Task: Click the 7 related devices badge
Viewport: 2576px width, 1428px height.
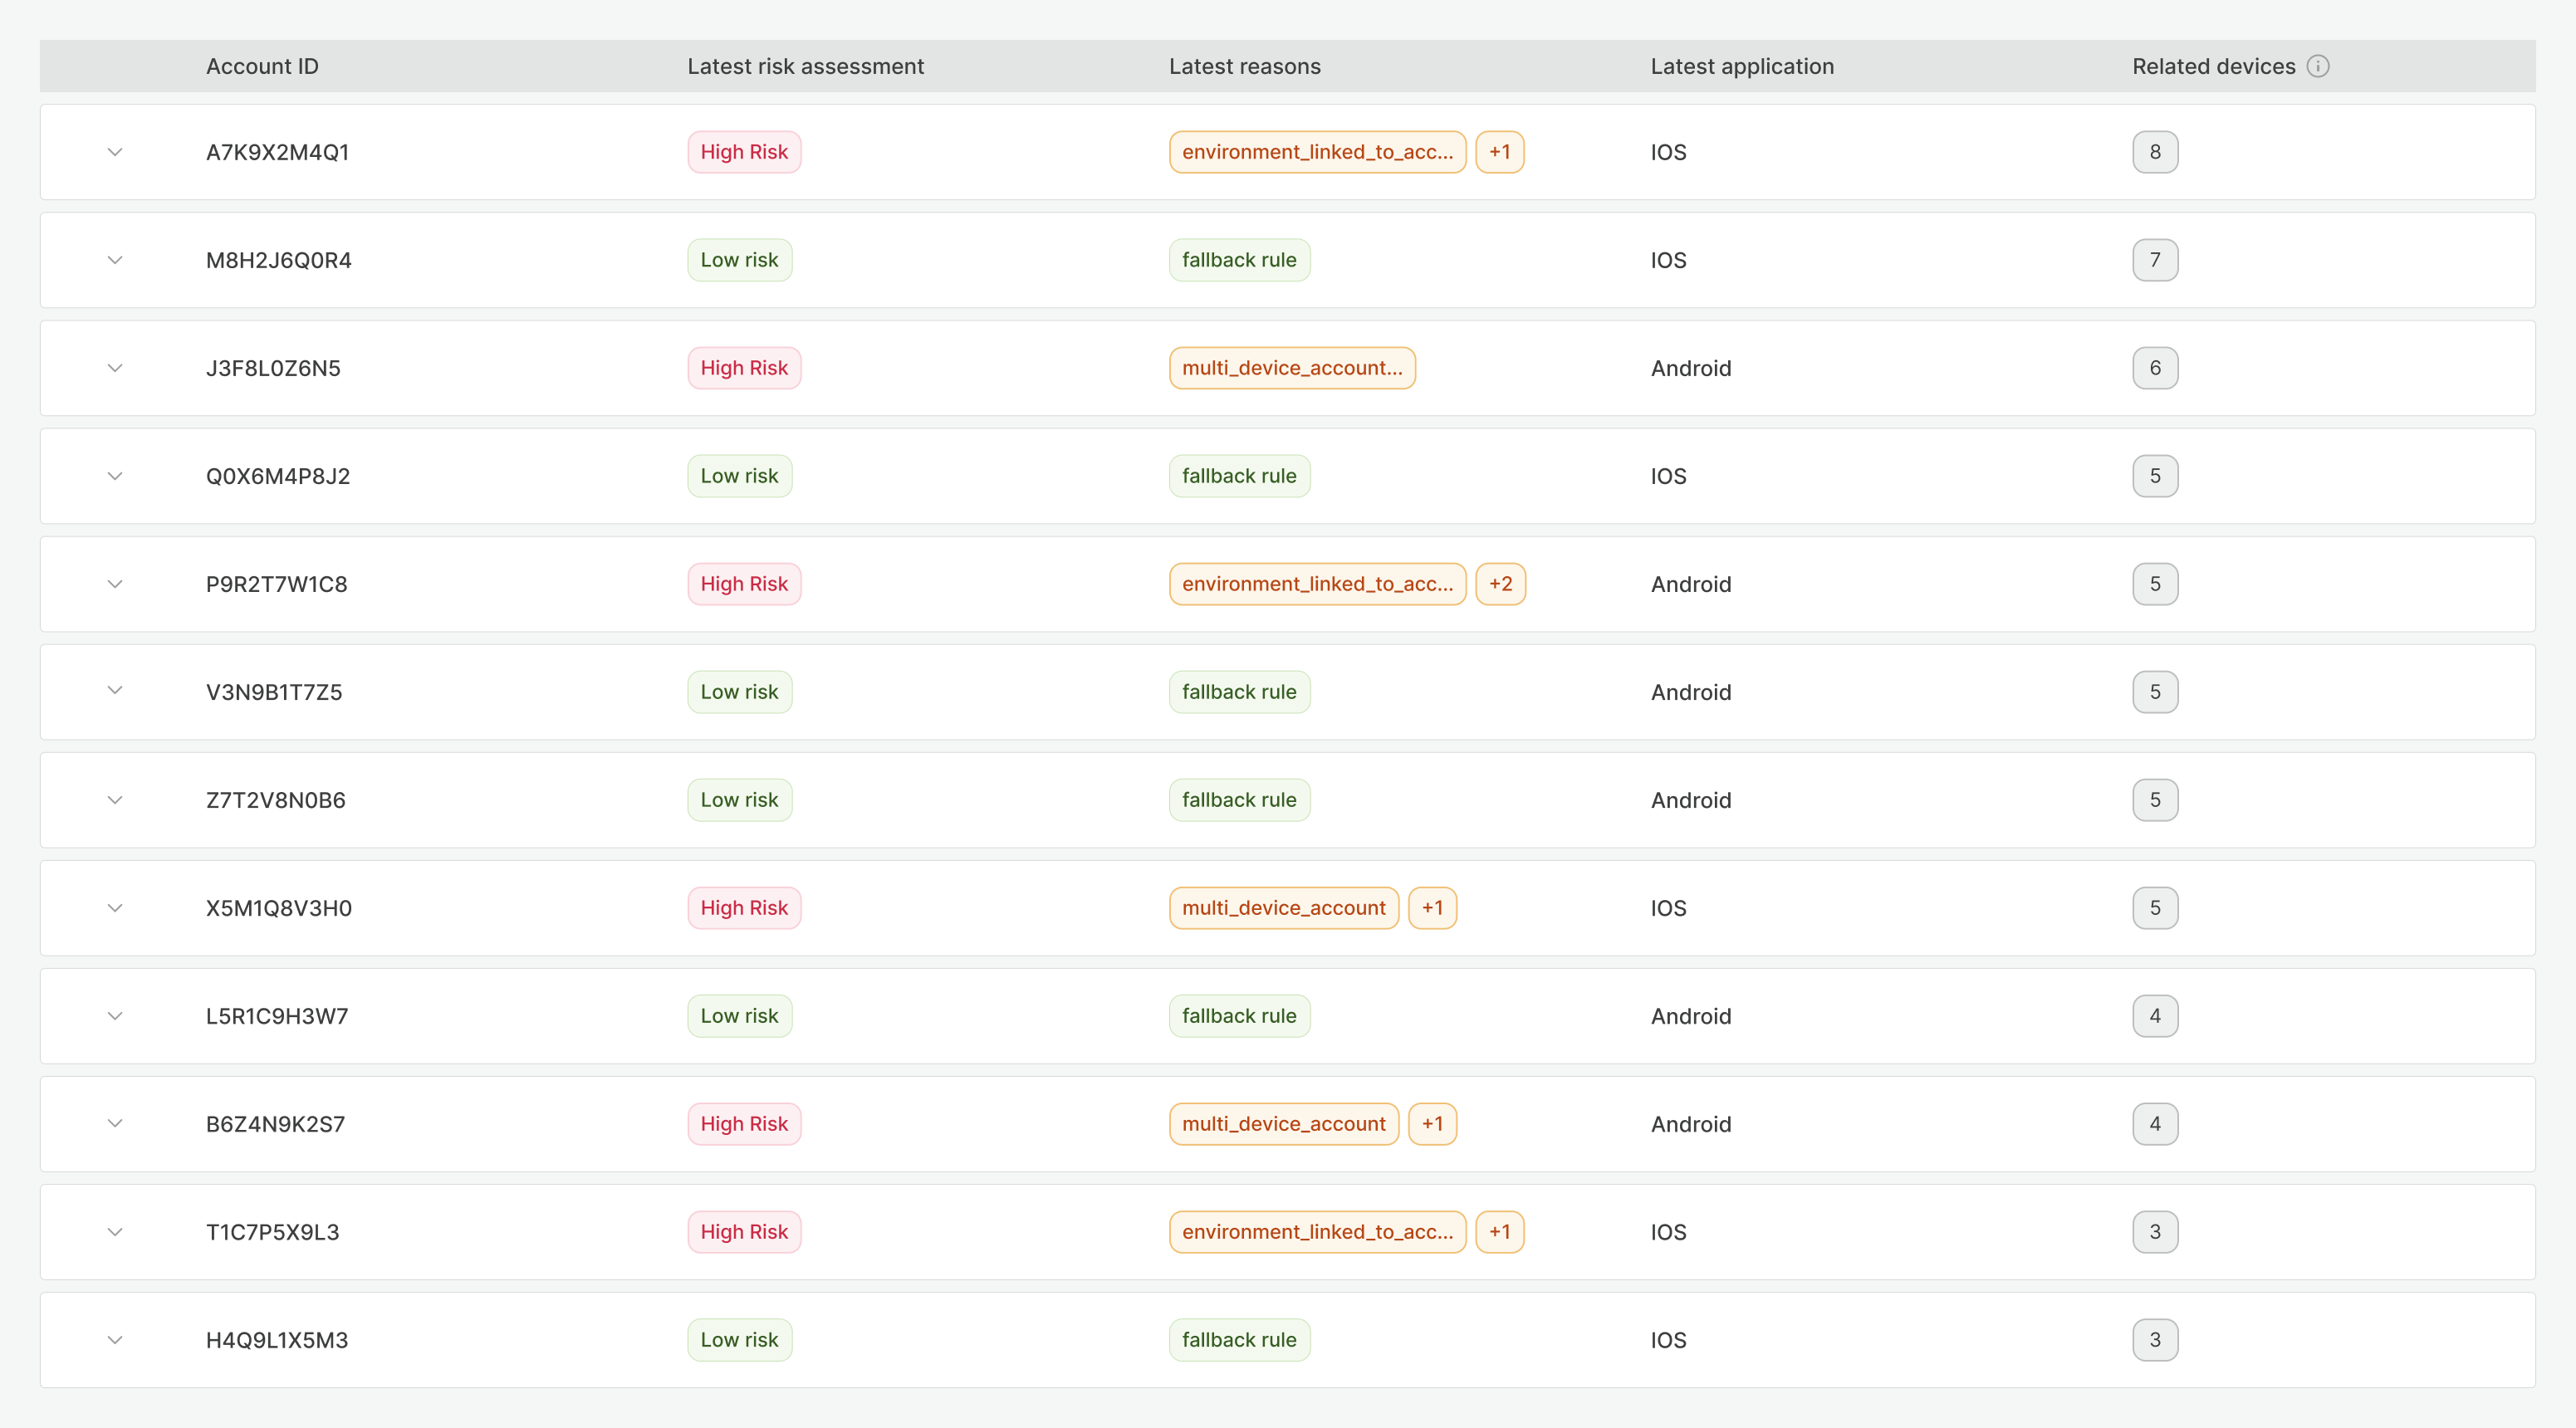Action: (x=2155, y=260)
